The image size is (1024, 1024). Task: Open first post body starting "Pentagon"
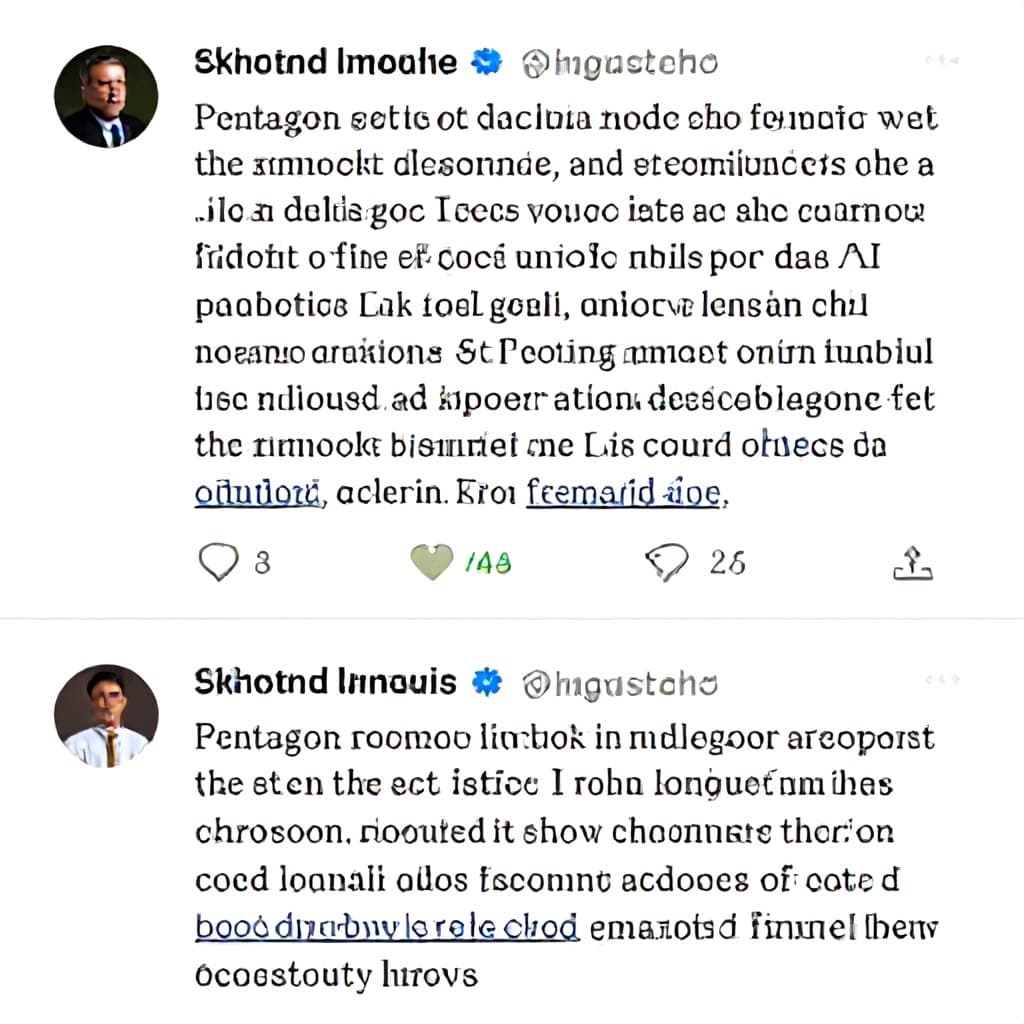(566, 305)
